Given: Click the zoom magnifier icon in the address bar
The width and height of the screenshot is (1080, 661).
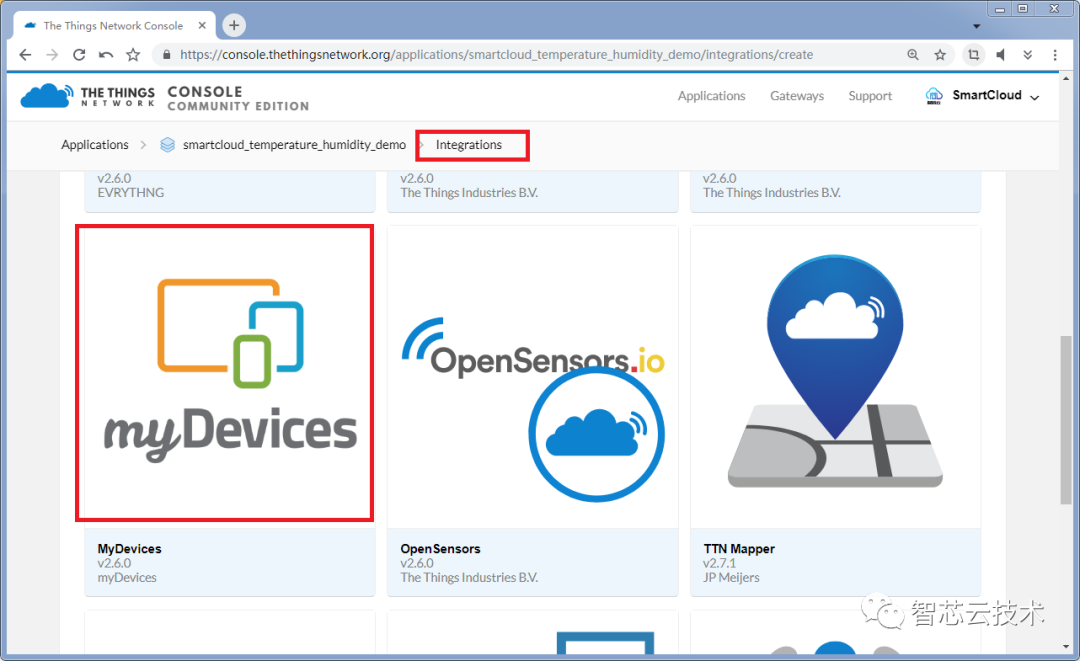Looking at the screenshot, I should point(913,54).
